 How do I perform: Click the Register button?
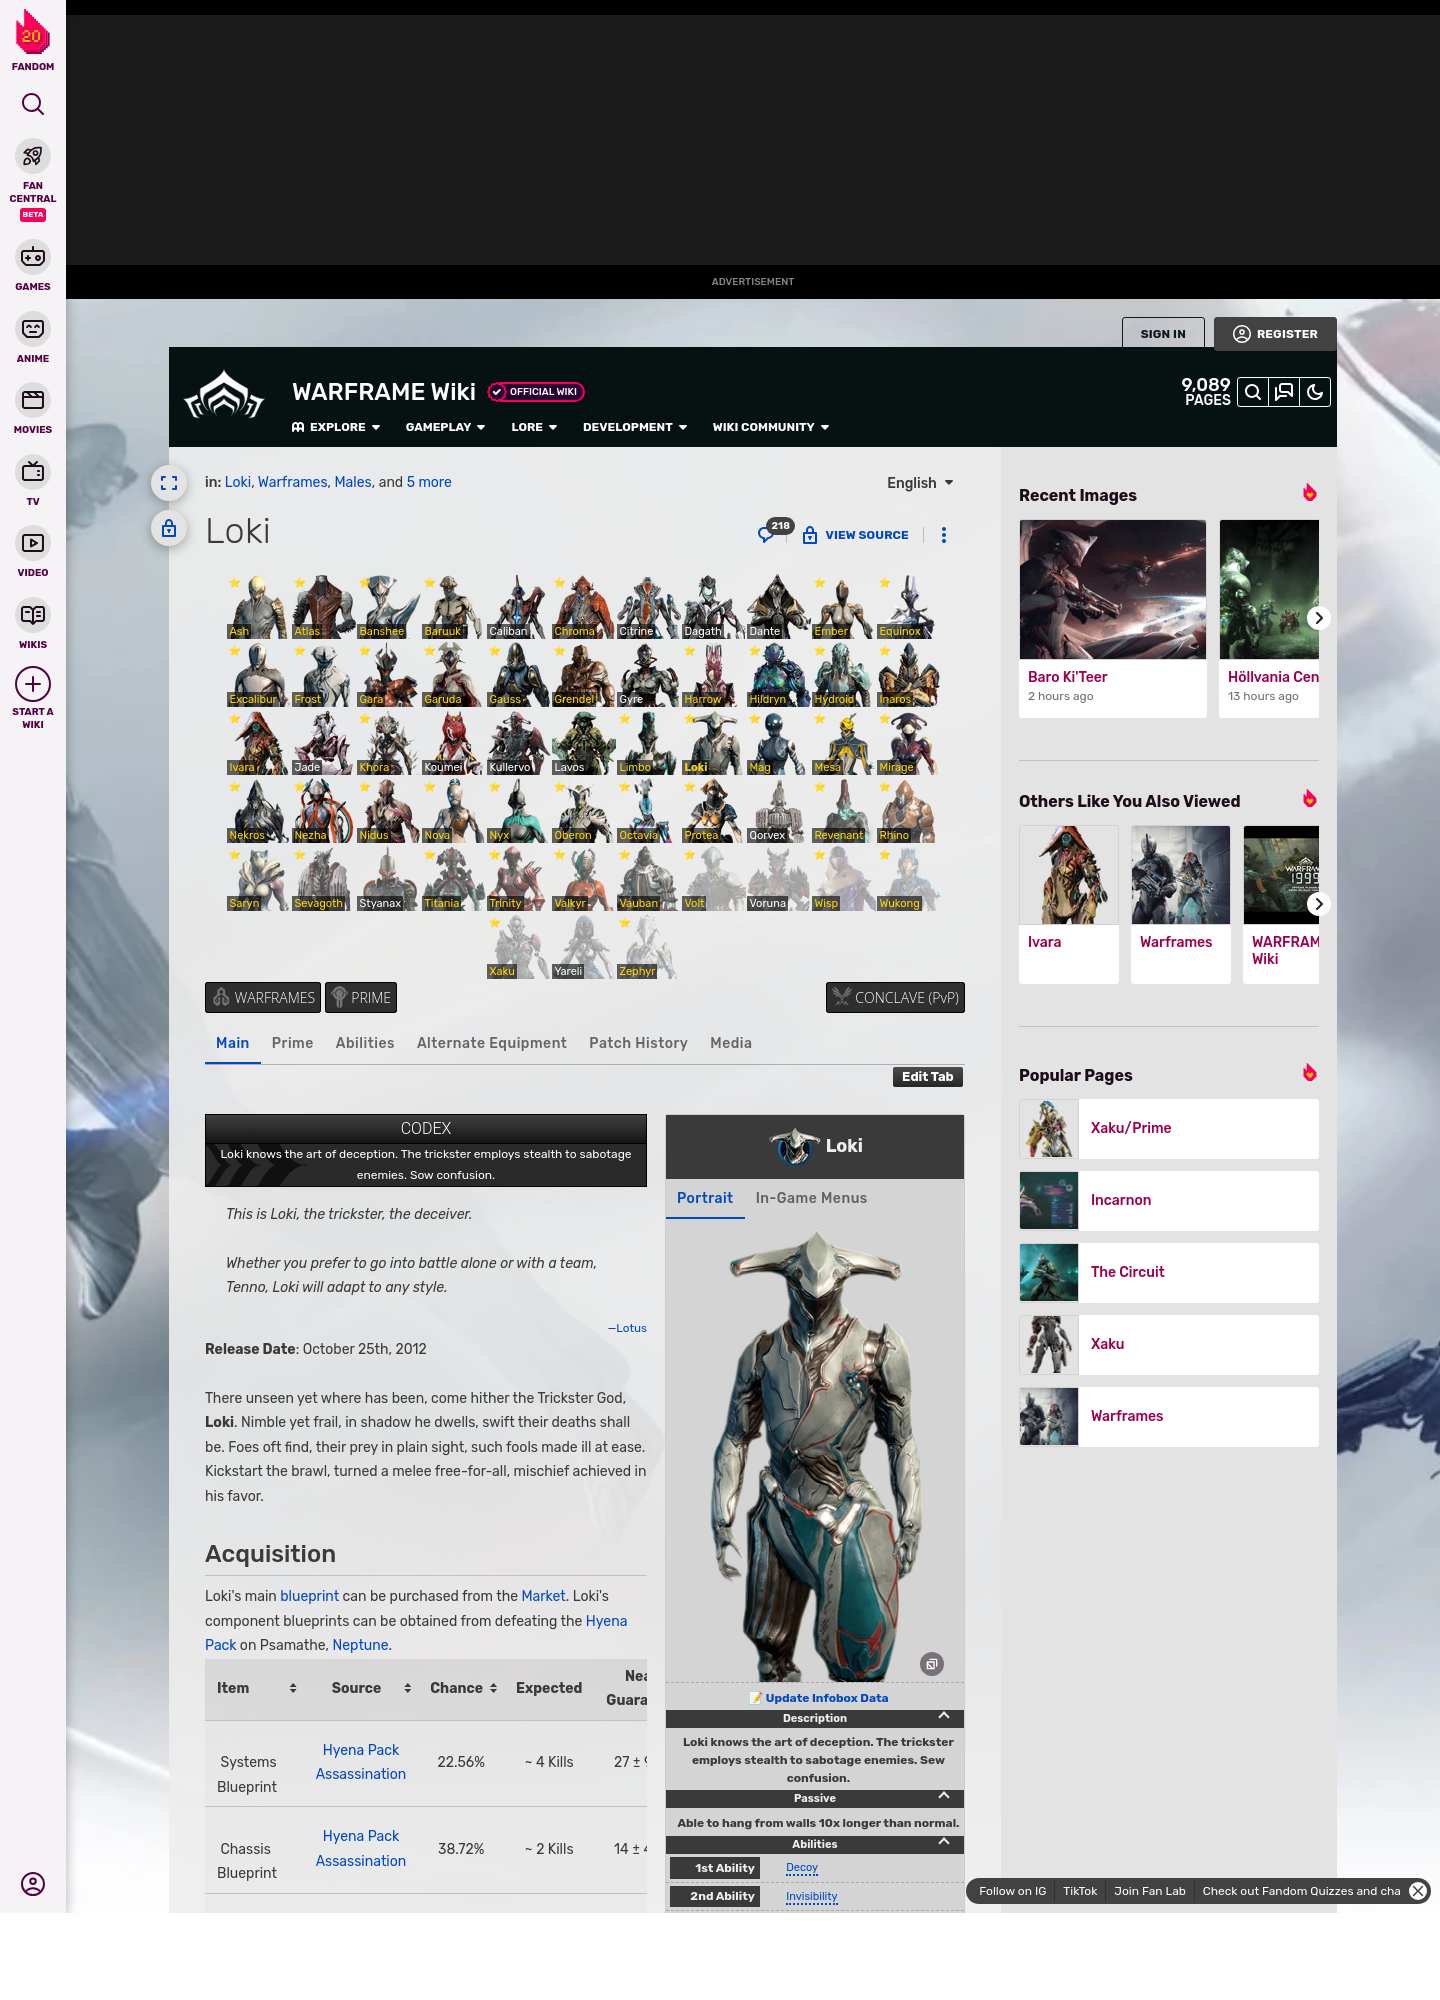coord(1275,334)
